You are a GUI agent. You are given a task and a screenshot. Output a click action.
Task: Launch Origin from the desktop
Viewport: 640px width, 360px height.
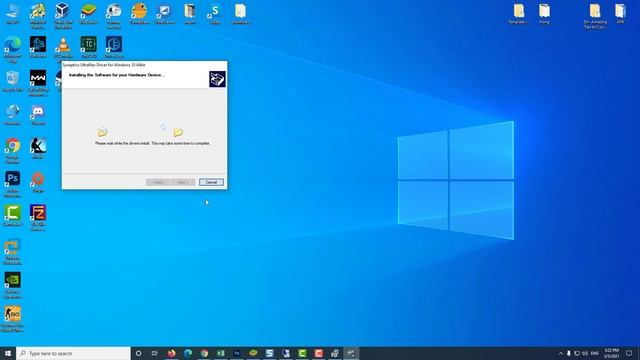click(x=38, y=182)
